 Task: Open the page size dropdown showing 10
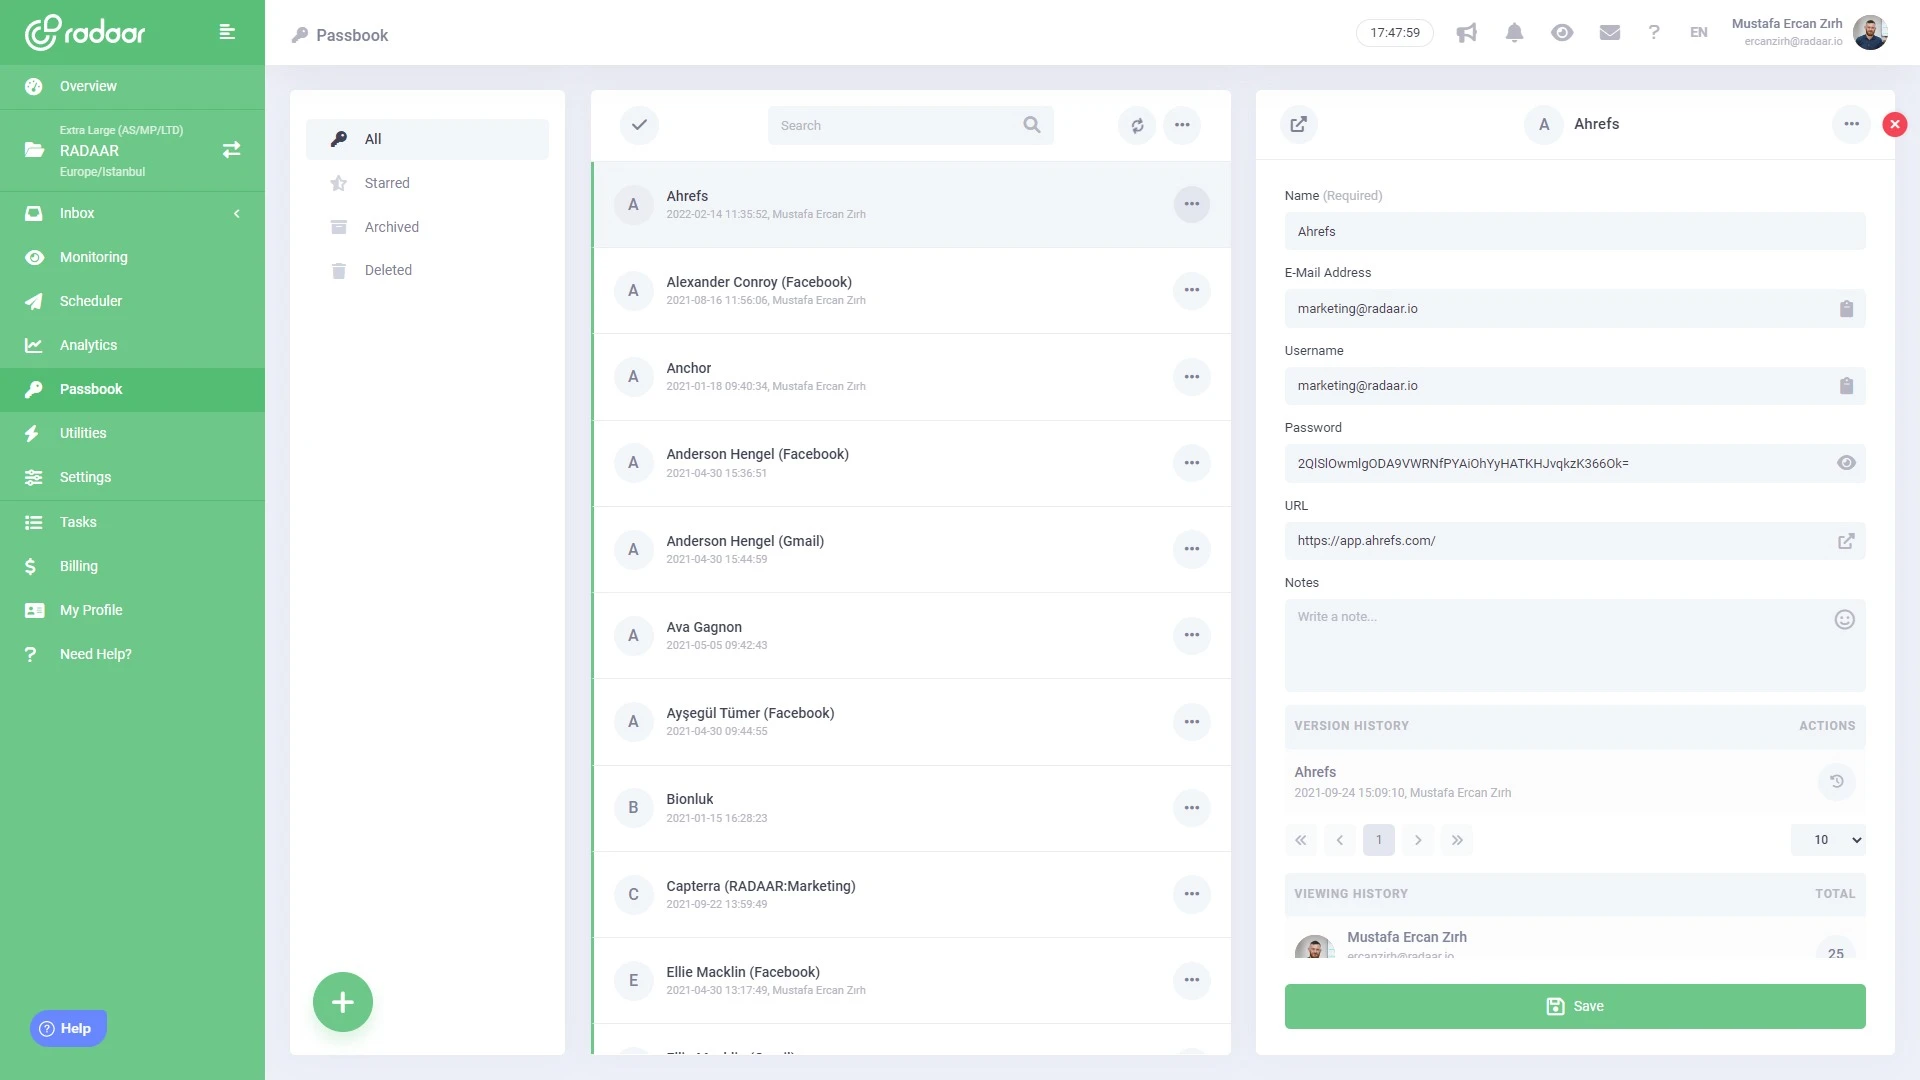pyautogui.click(x=1827, y=840)
